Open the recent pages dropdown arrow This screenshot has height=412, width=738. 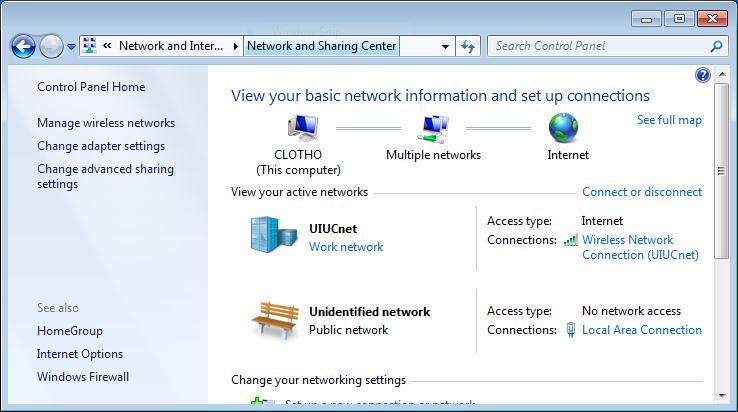point(72,47)
